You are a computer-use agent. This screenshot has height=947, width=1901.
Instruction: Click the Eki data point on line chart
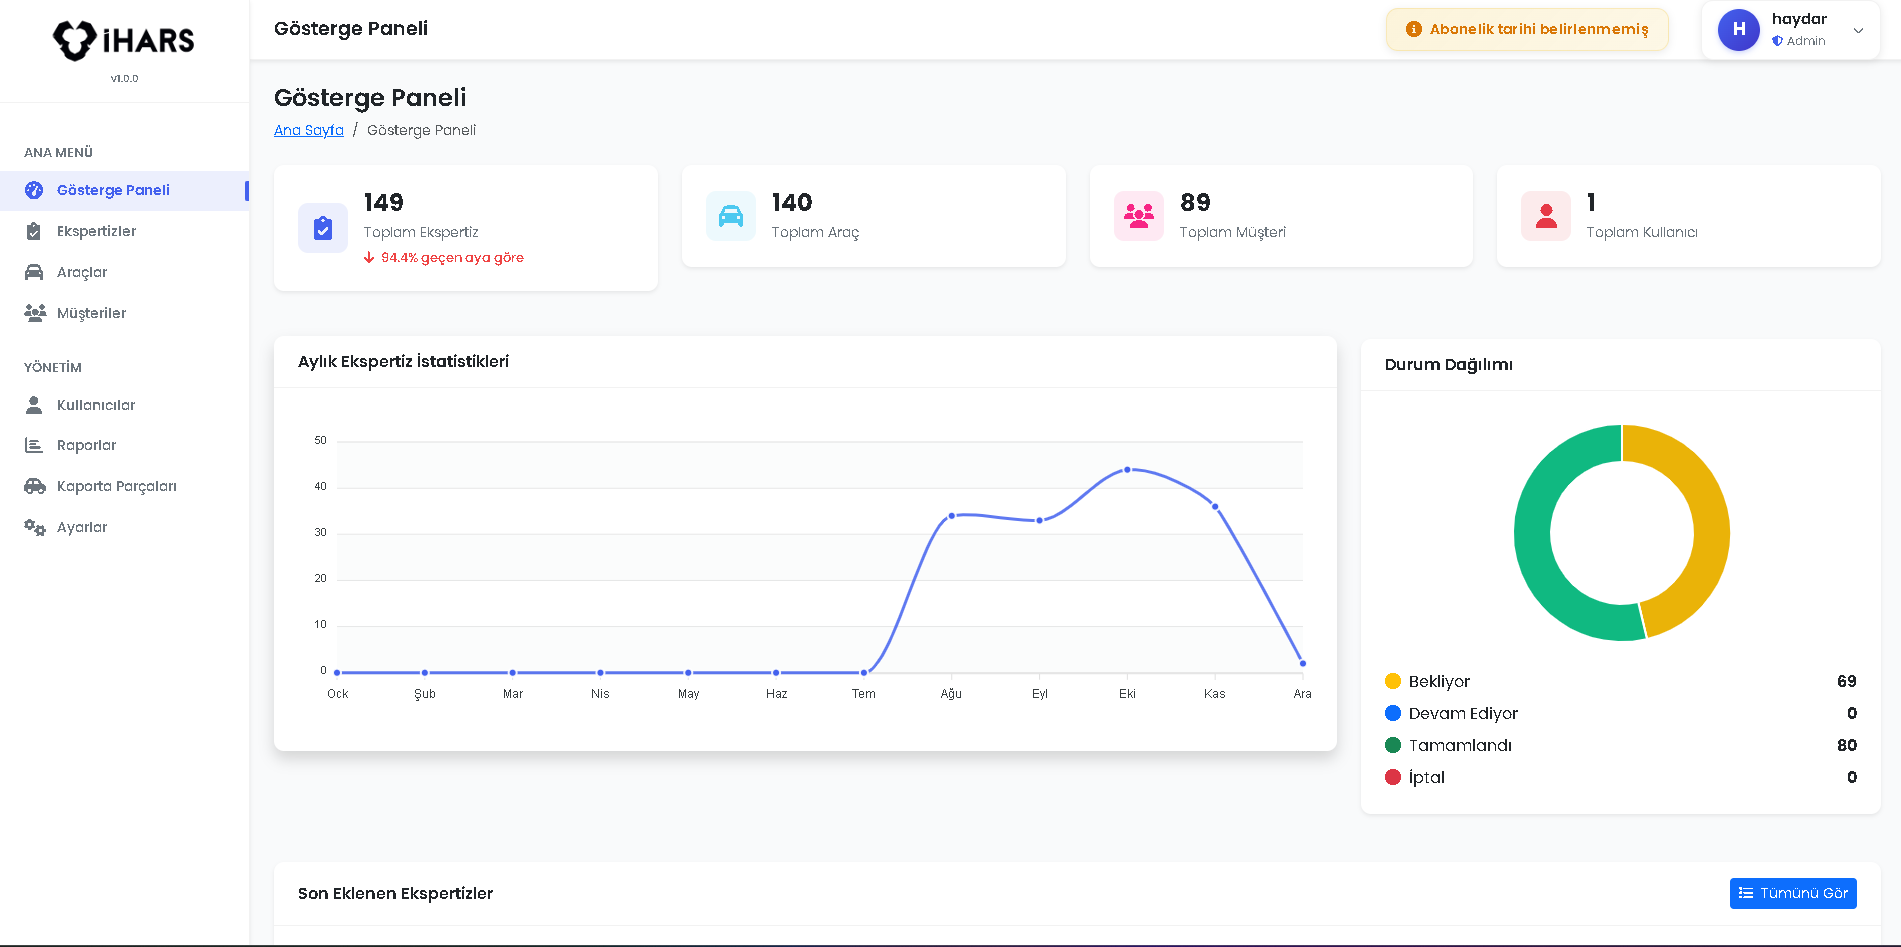click(x=1127, y=469)
